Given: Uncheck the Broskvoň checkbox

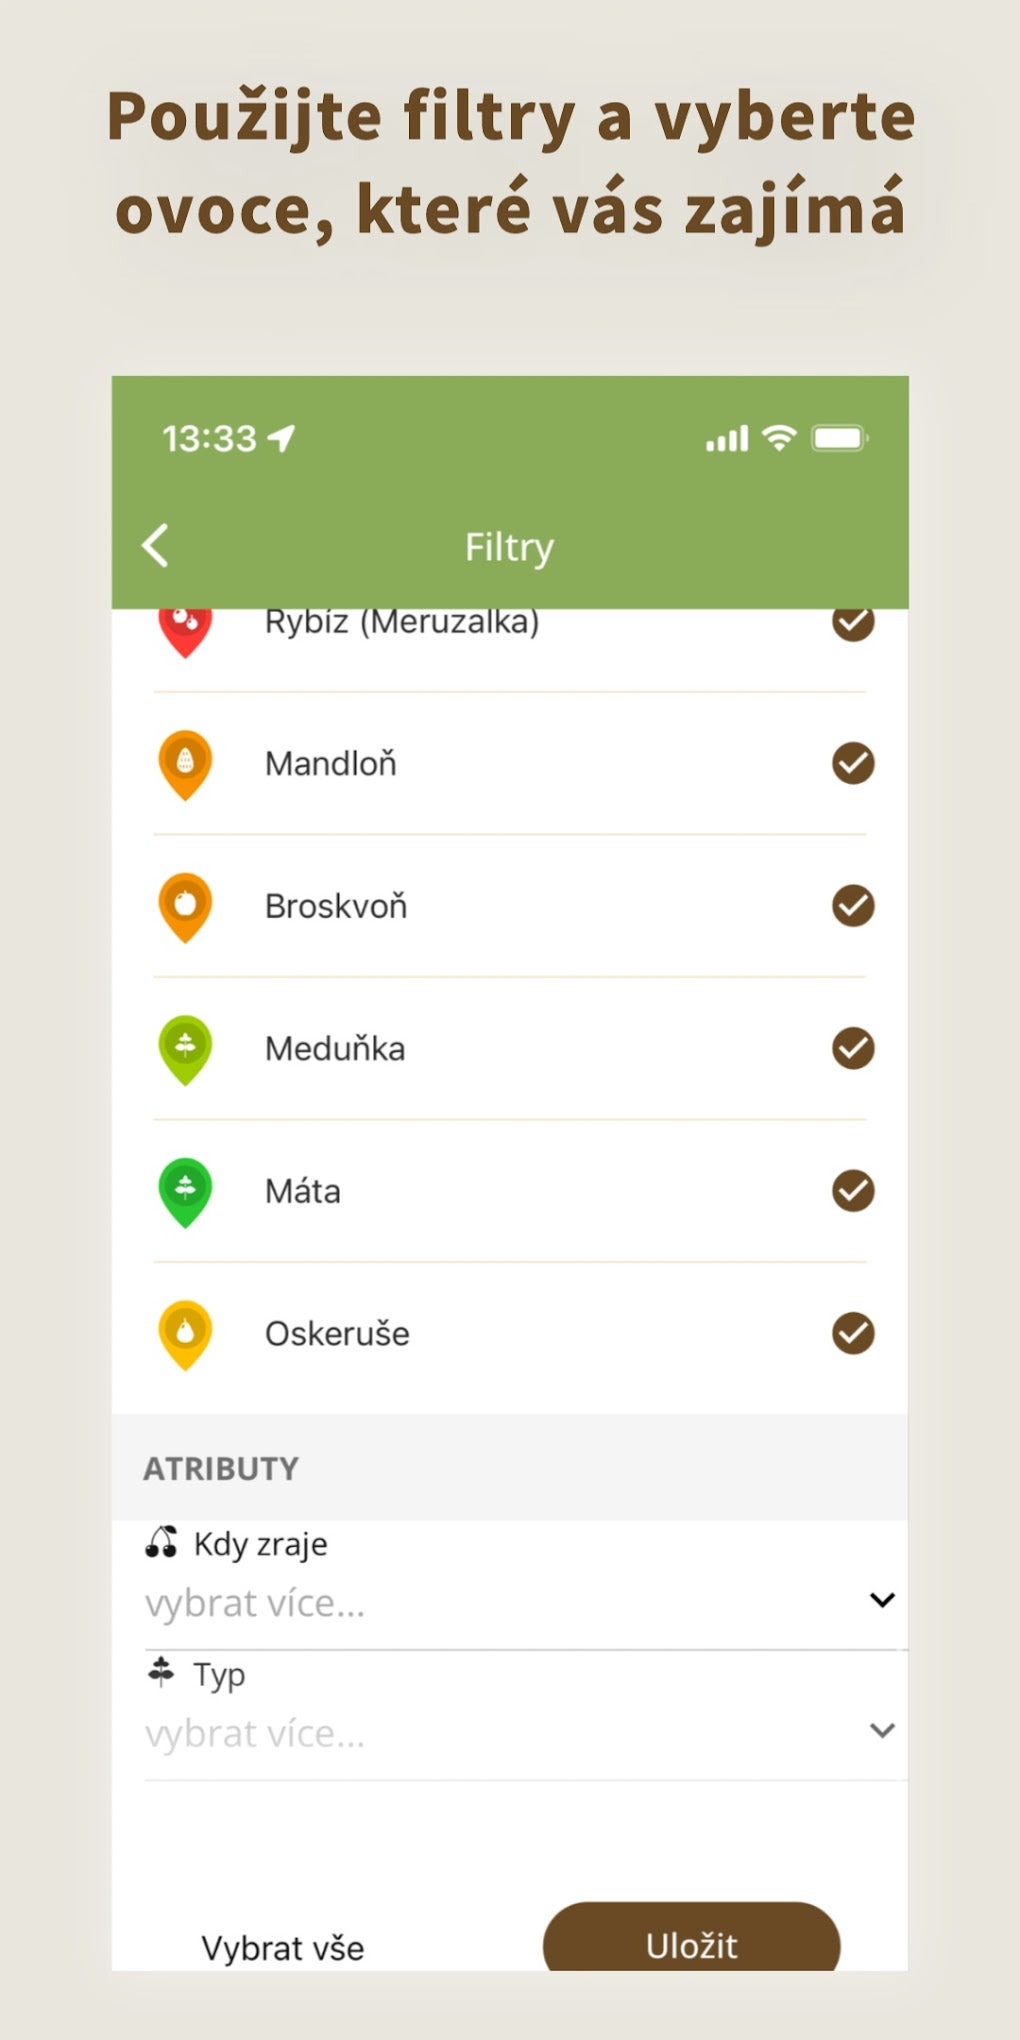Looking at the screenshot, I should click(x=853, y=906).
